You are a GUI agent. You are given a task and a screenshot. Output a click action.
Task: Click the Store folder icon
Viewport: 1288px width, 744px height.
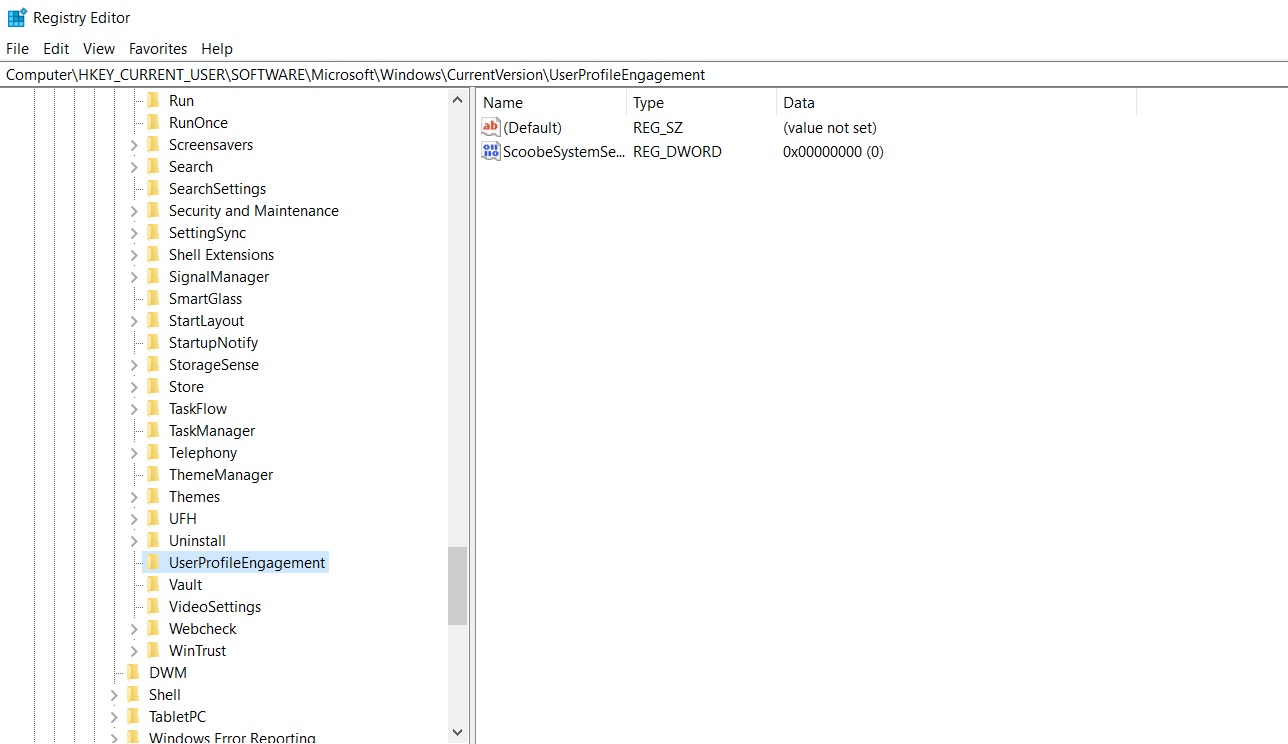[x=153, y=386]
